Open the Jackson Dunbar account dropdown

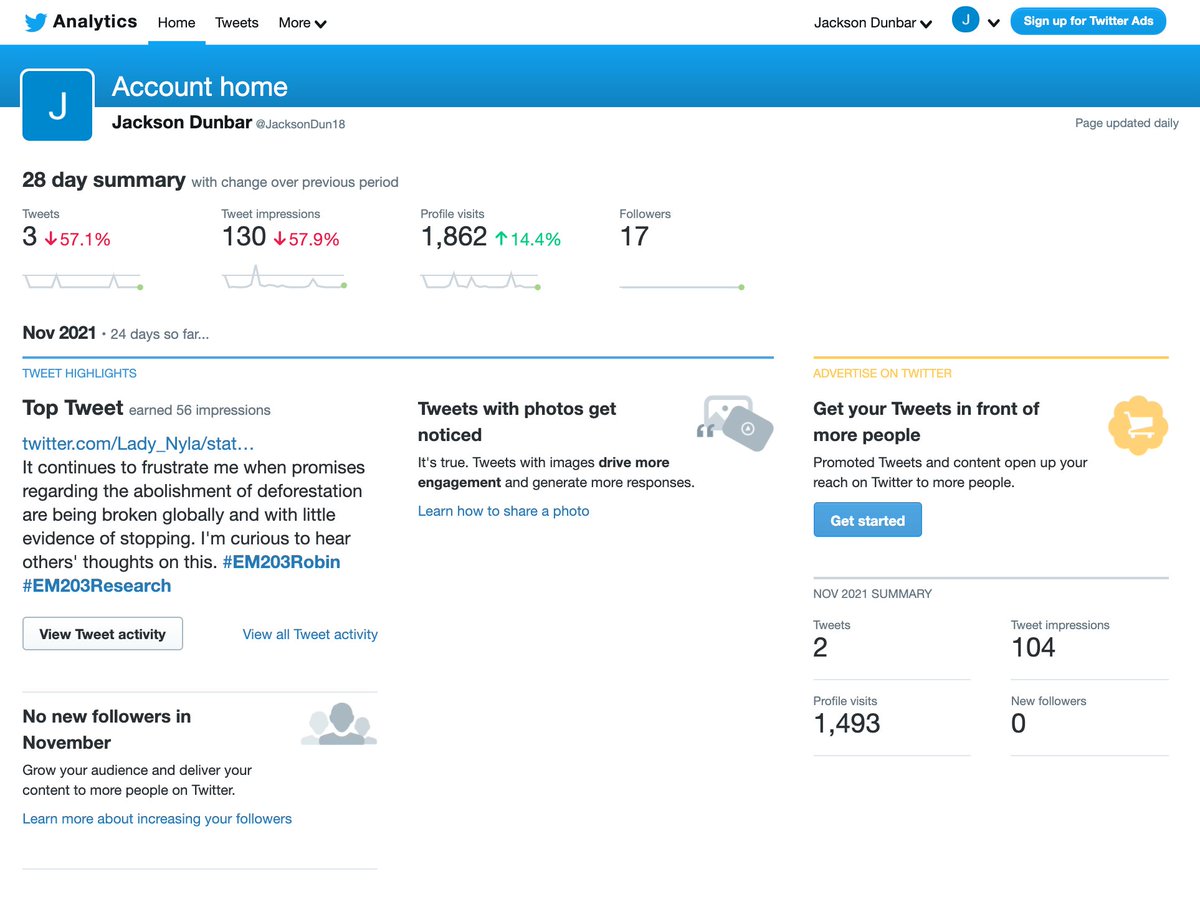(x=873, y=22)
